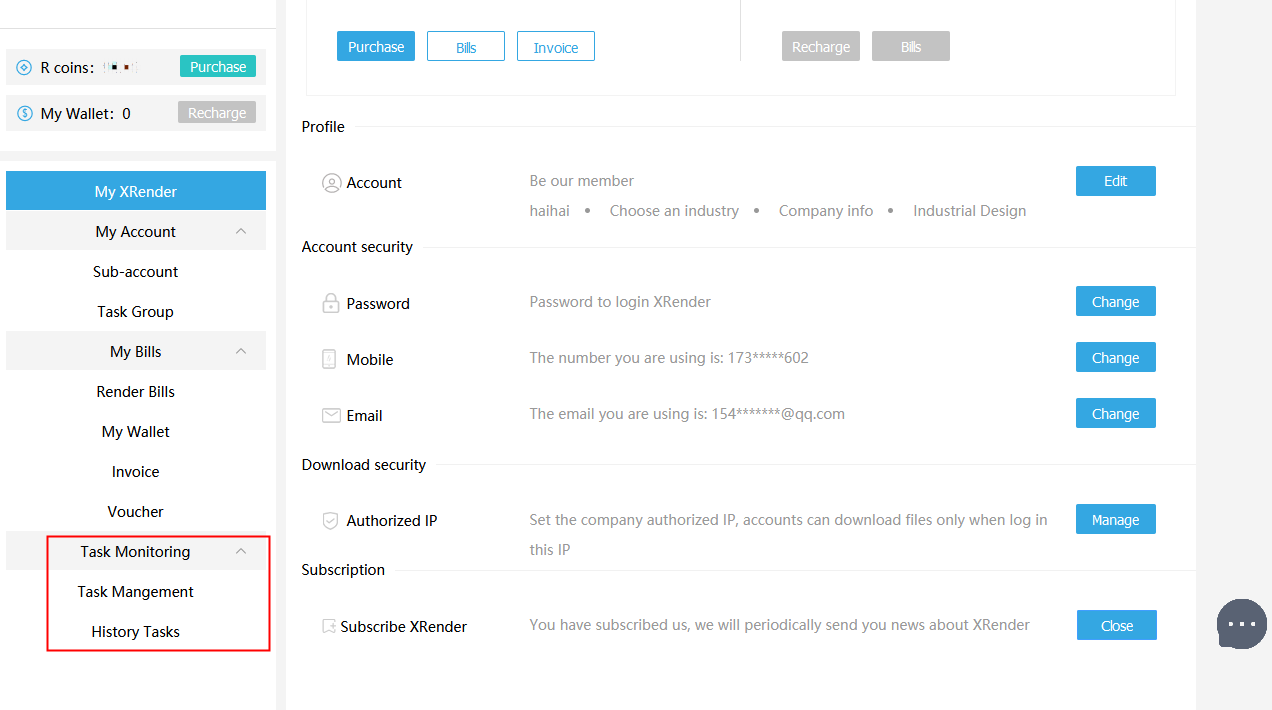Click Change button next to Password
The width and height of the screenshot is (1272, 710).
click(1115, 302)
